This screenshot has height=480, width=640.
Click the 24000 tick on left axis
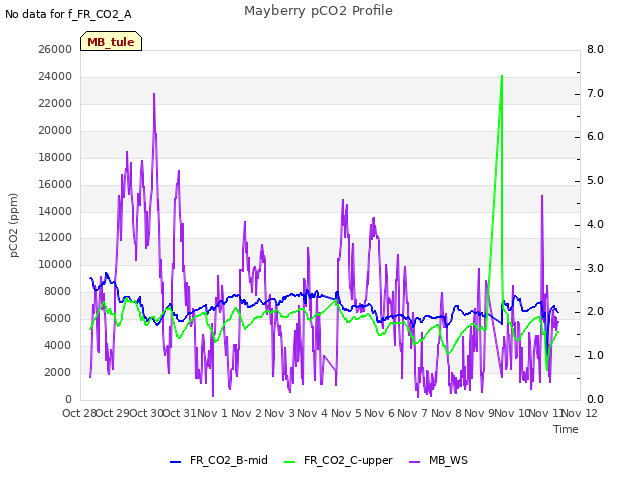point(55,76)
